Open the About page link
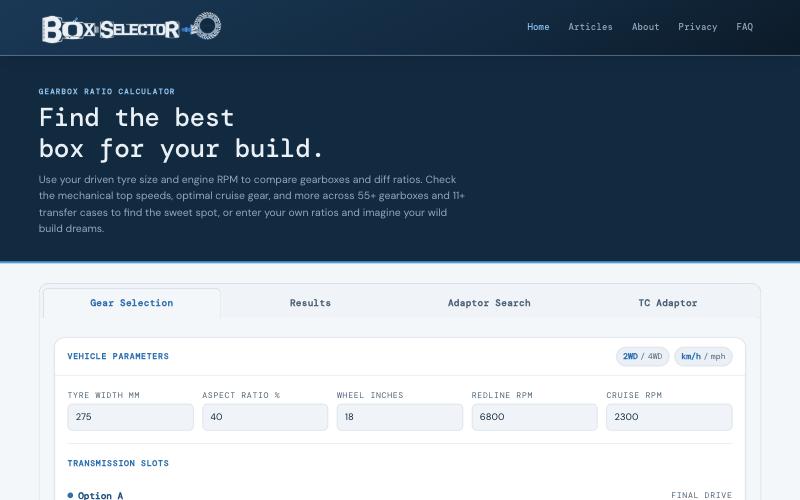800x500 pixels. click(645, 27)
